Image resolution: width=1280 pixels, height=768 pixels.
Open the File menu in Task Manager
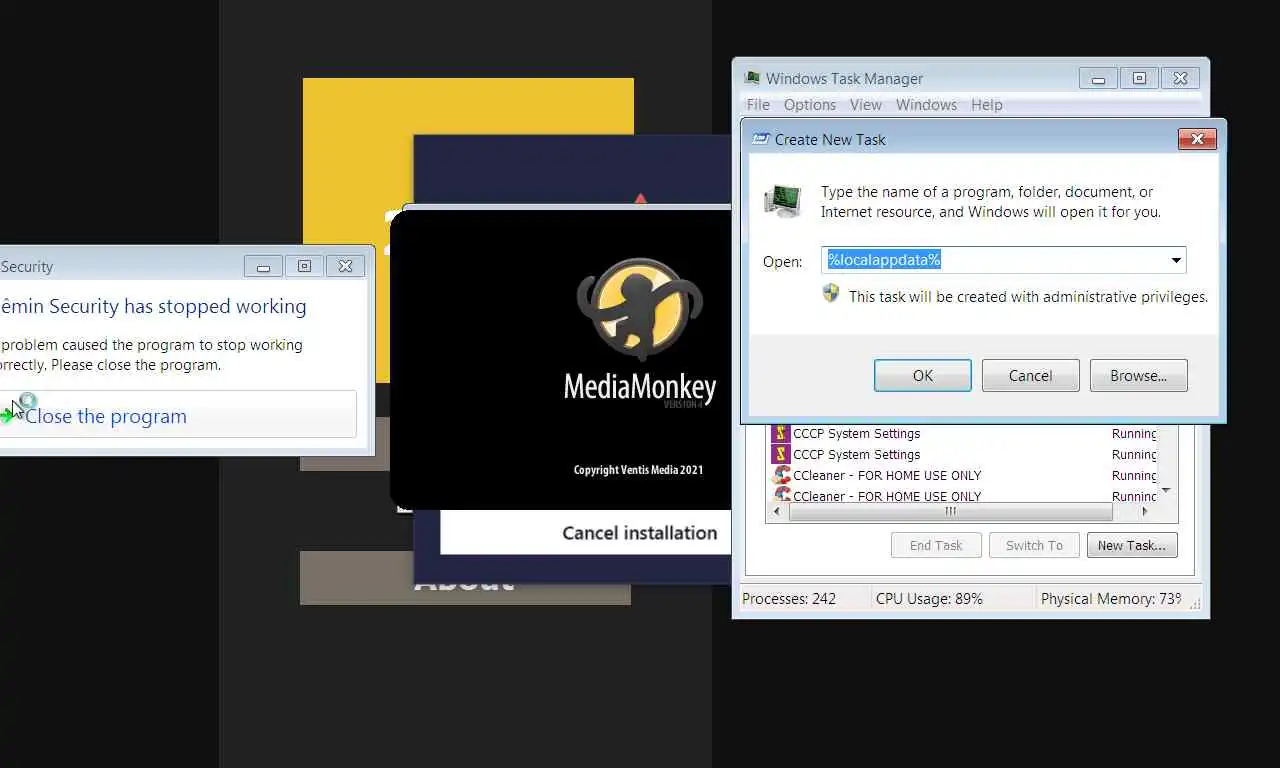(758, 104)
